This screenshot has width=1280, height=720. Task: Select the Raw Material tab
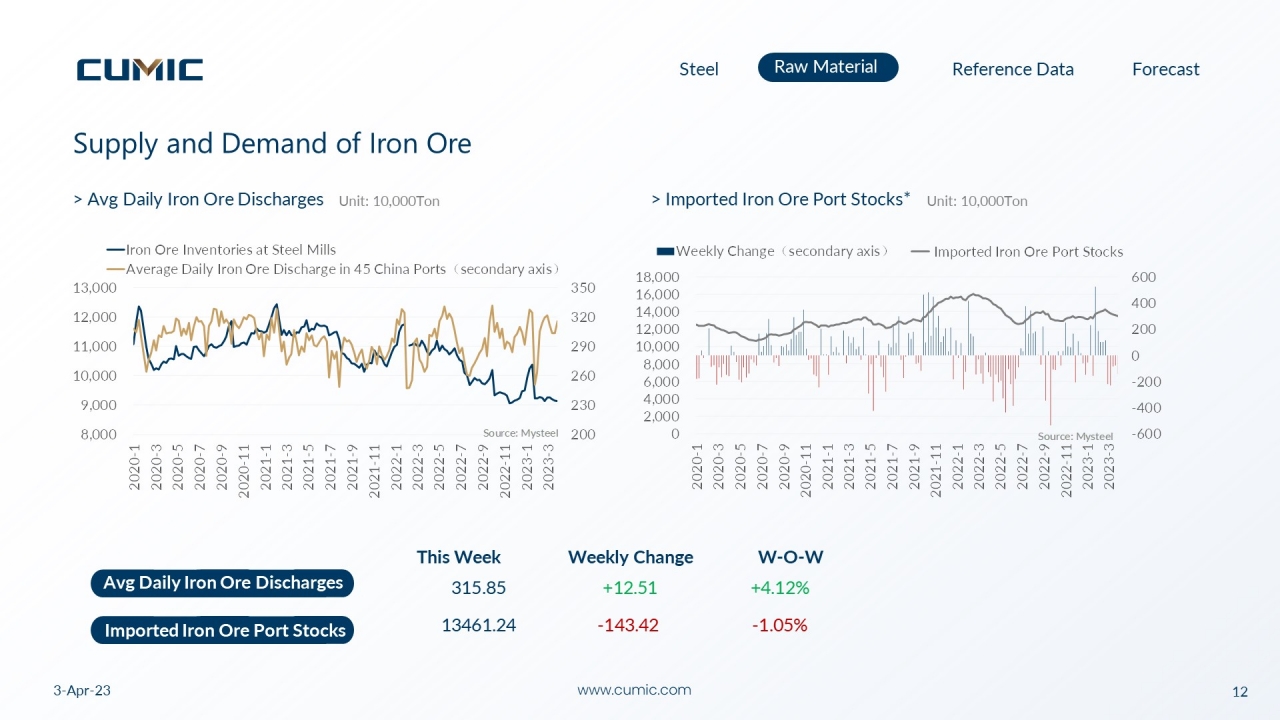(x=828, y=67)
